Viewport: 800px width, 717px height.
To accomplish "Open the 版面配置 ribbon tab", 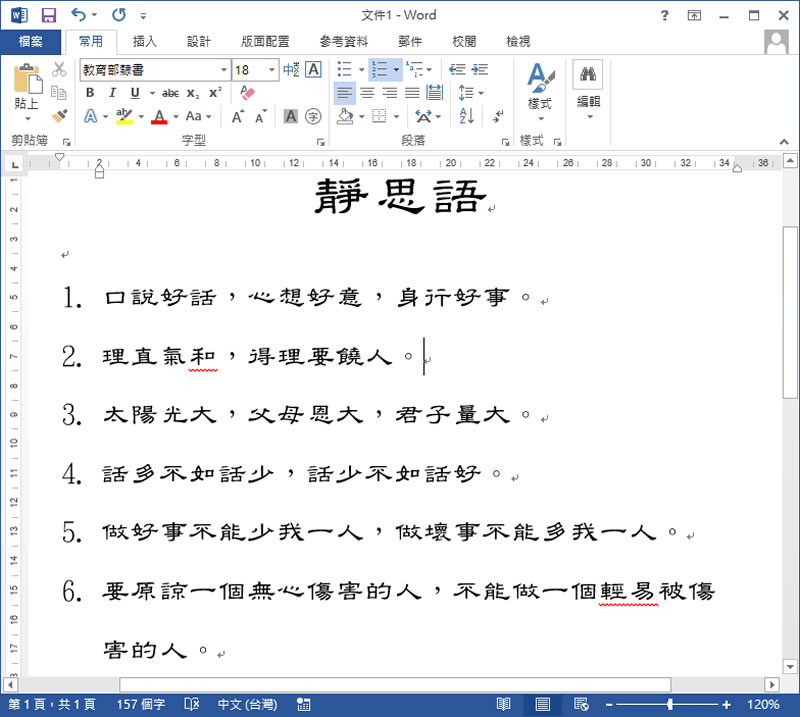I will (x=265, y=41).
